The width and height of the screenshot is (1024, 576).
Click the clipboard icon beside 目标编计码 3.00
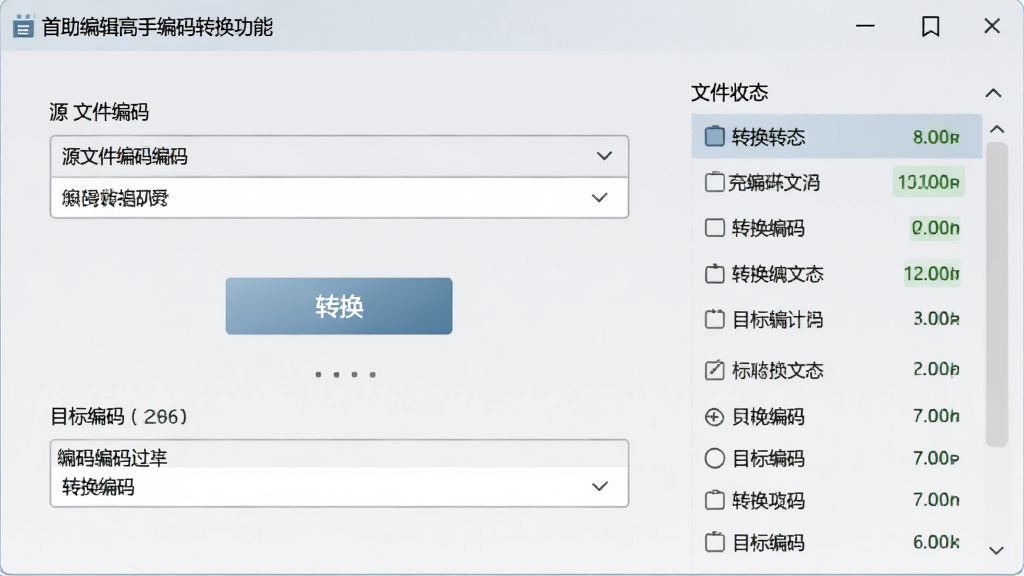tap(714, 319)
